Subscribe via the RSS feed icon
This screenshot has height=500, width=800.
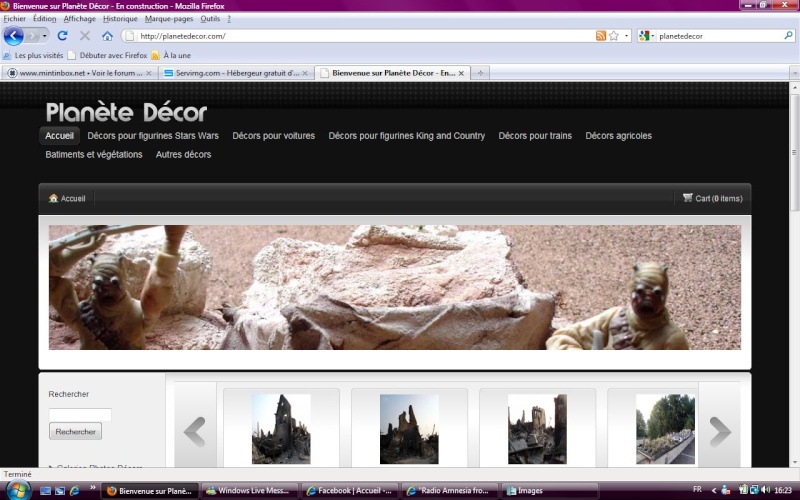click(601, 36)
